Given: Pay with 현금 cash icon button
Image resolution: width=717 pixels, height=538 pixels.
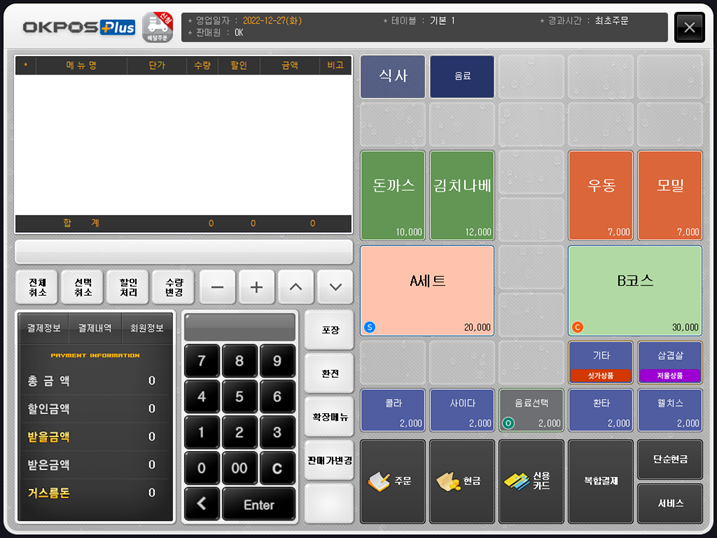Looking at the screenshot, I should (463, 481).
